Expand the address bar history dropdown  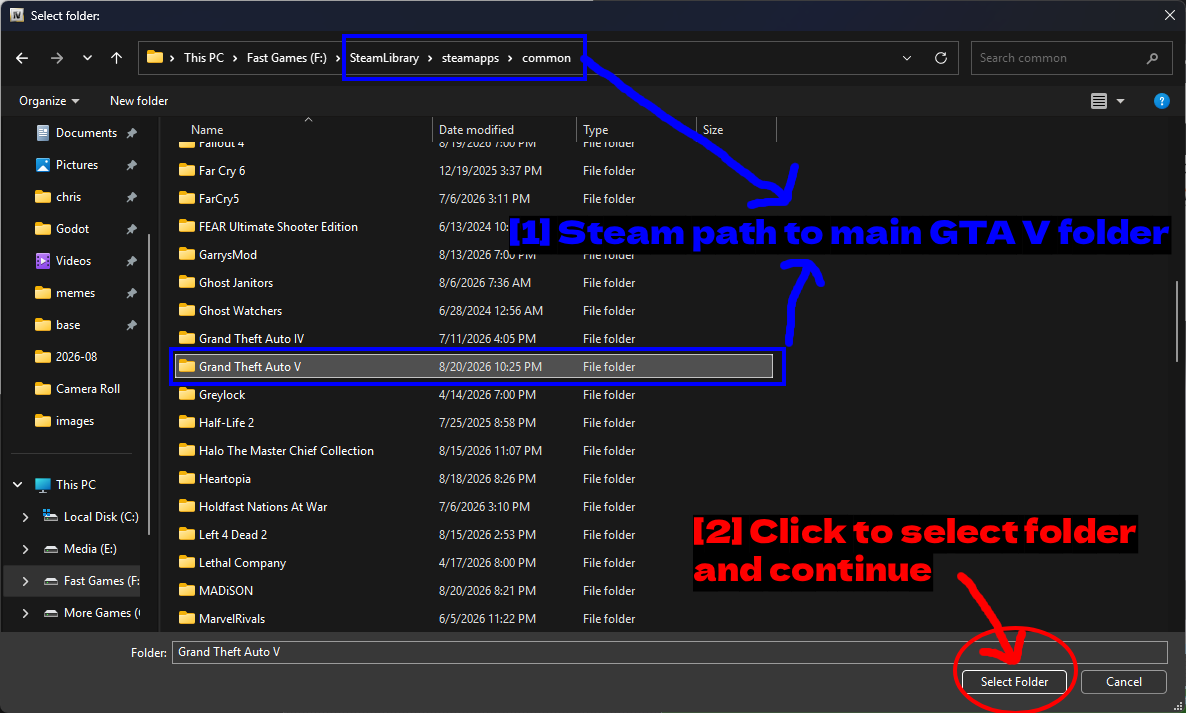(x=907, y=57)
